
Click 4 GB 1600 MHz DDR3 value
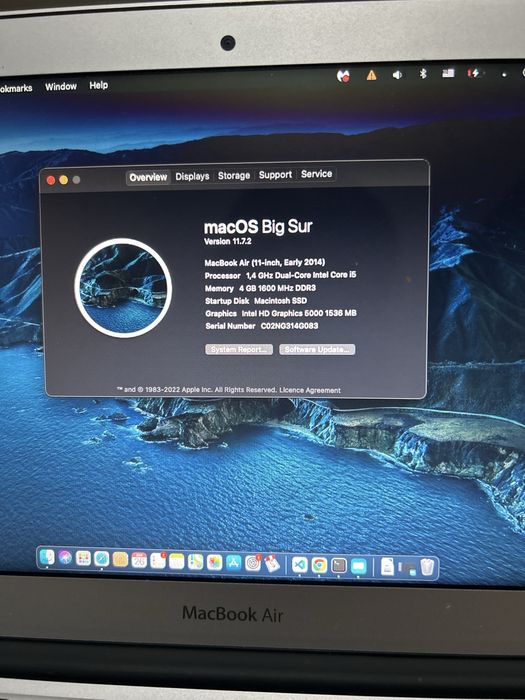[x=277, y=288]
